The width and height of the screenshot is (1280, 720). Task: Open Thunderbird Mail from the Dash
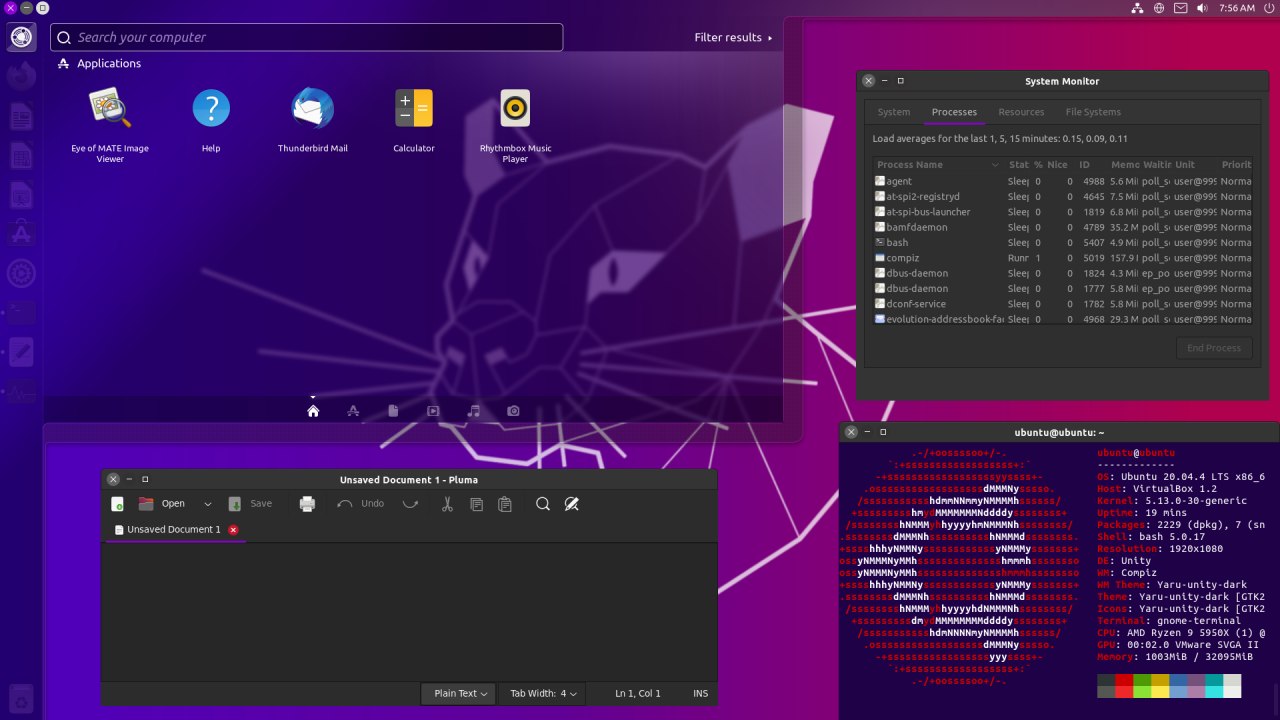click(312, 109)
